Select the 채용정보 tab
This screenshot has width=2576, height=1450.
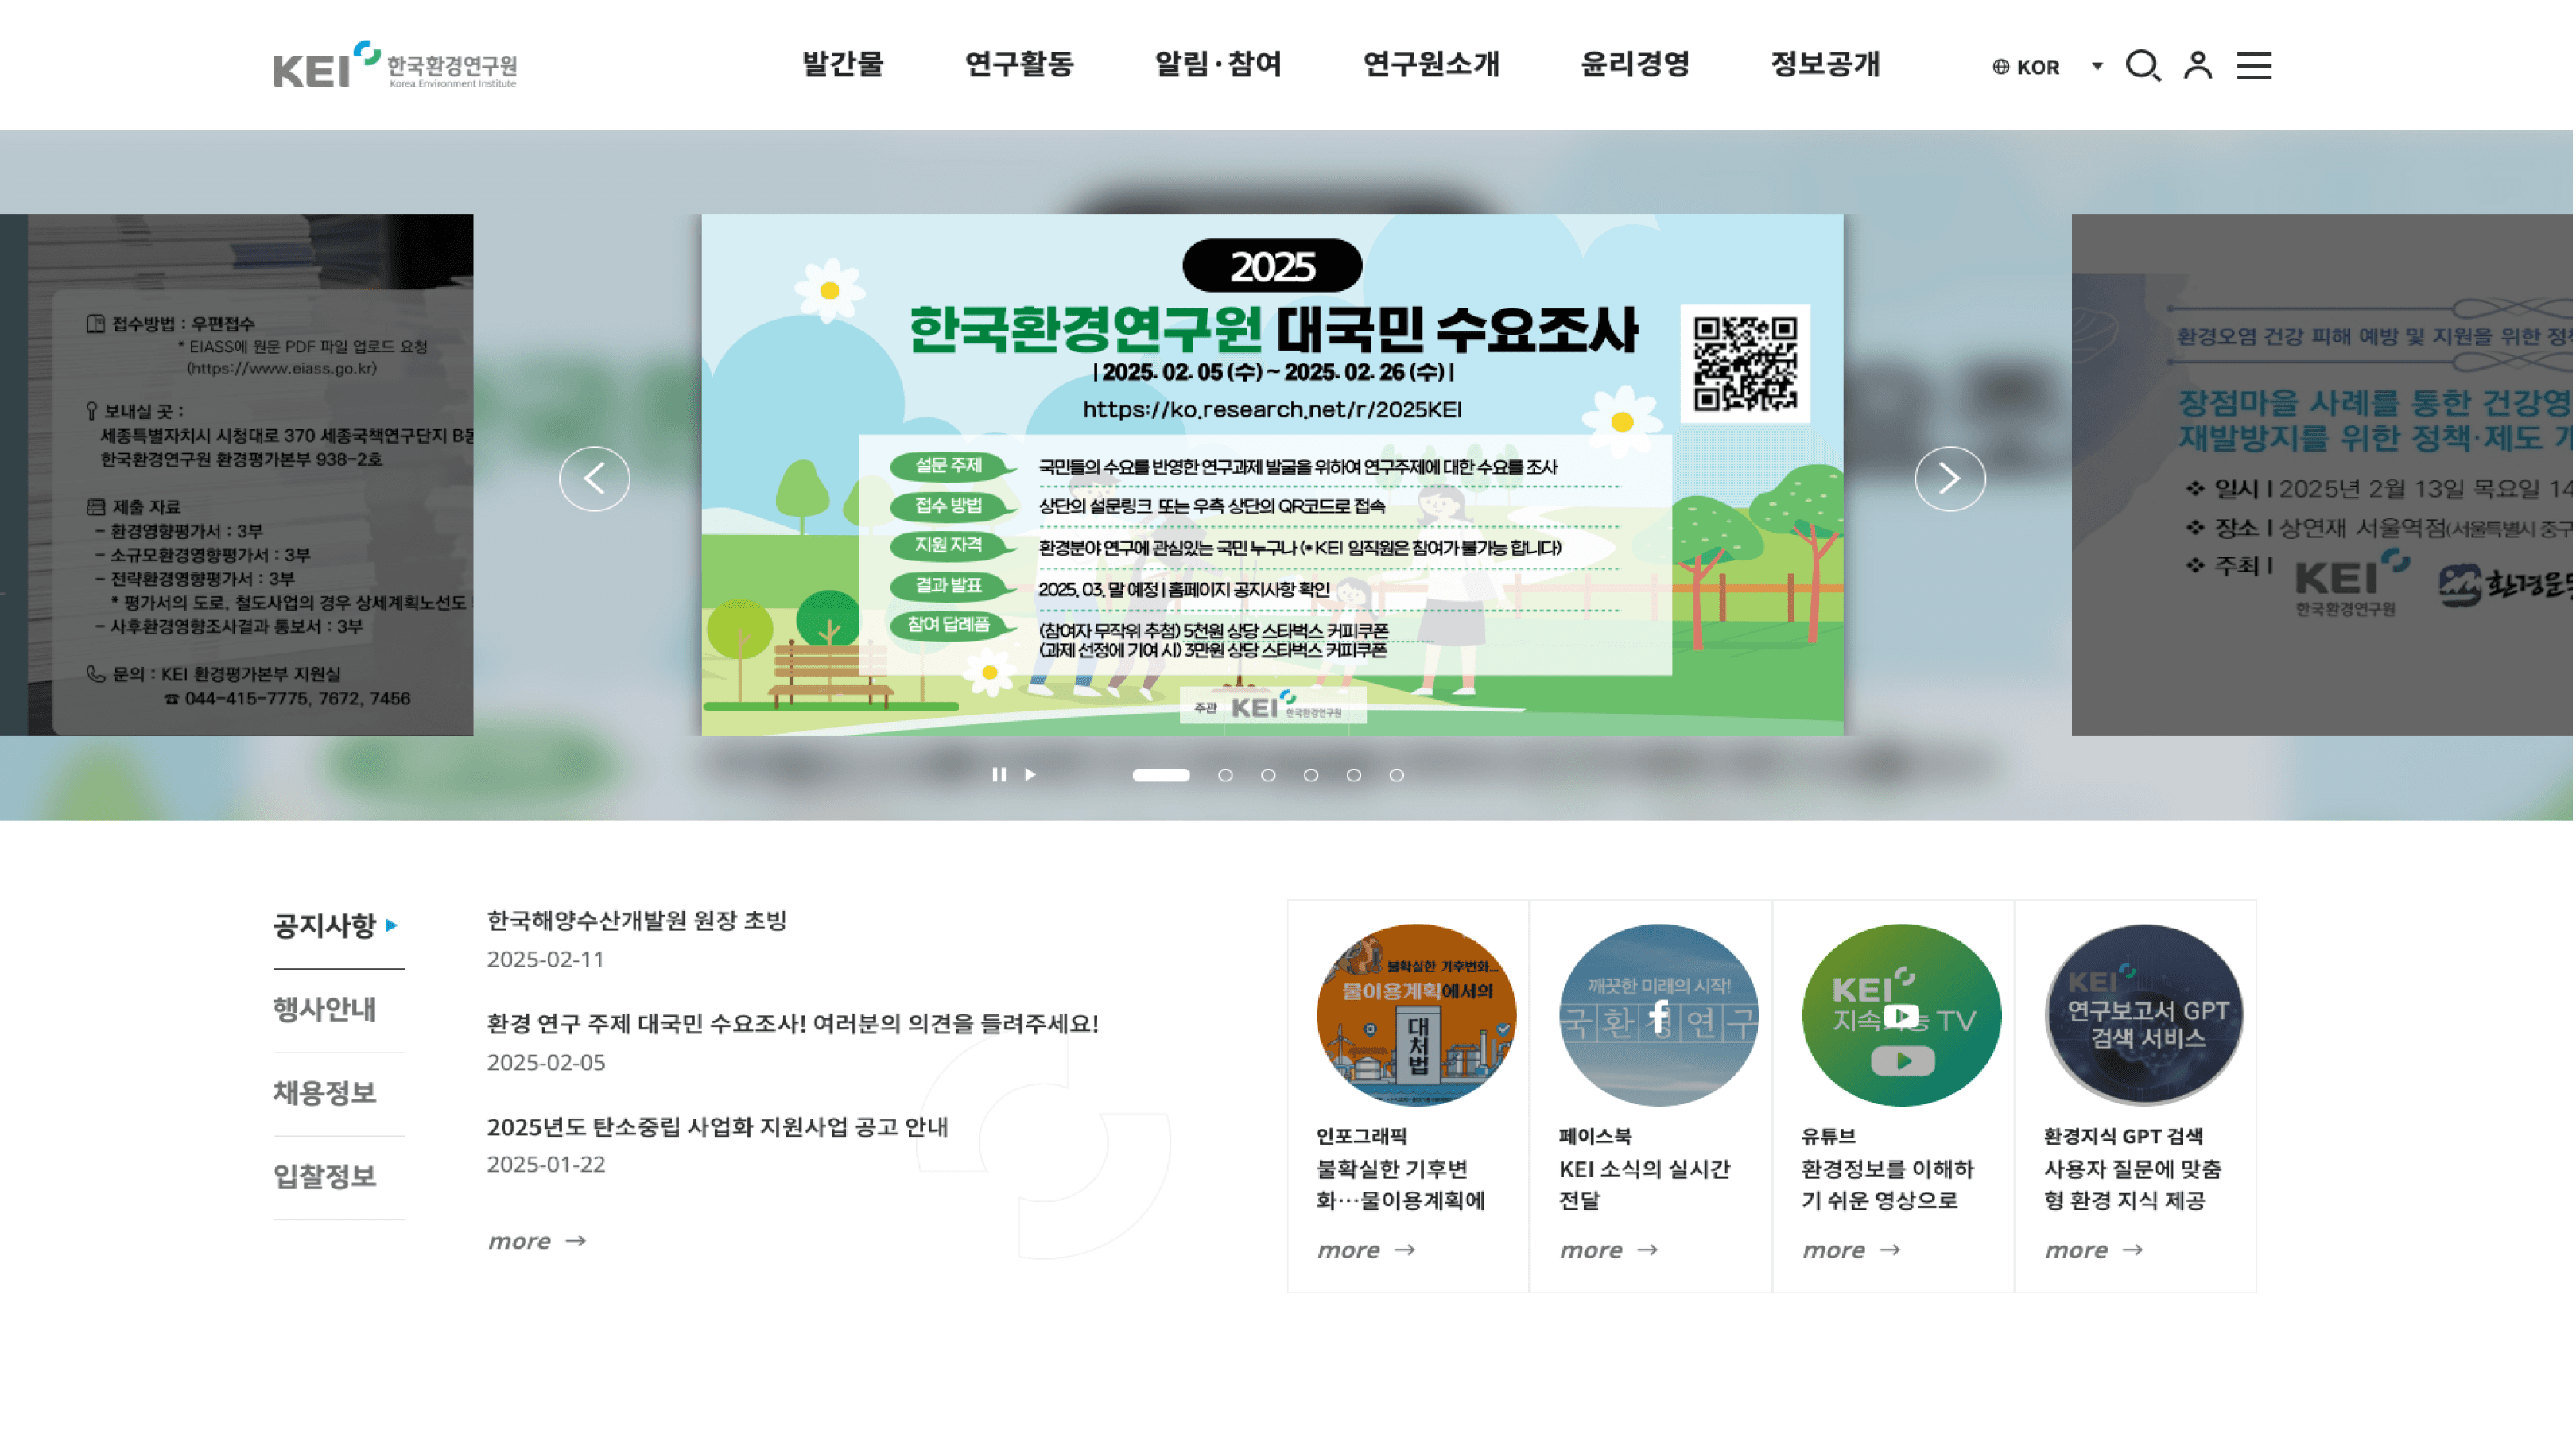pyautogui.click(x=325, y=1093)
